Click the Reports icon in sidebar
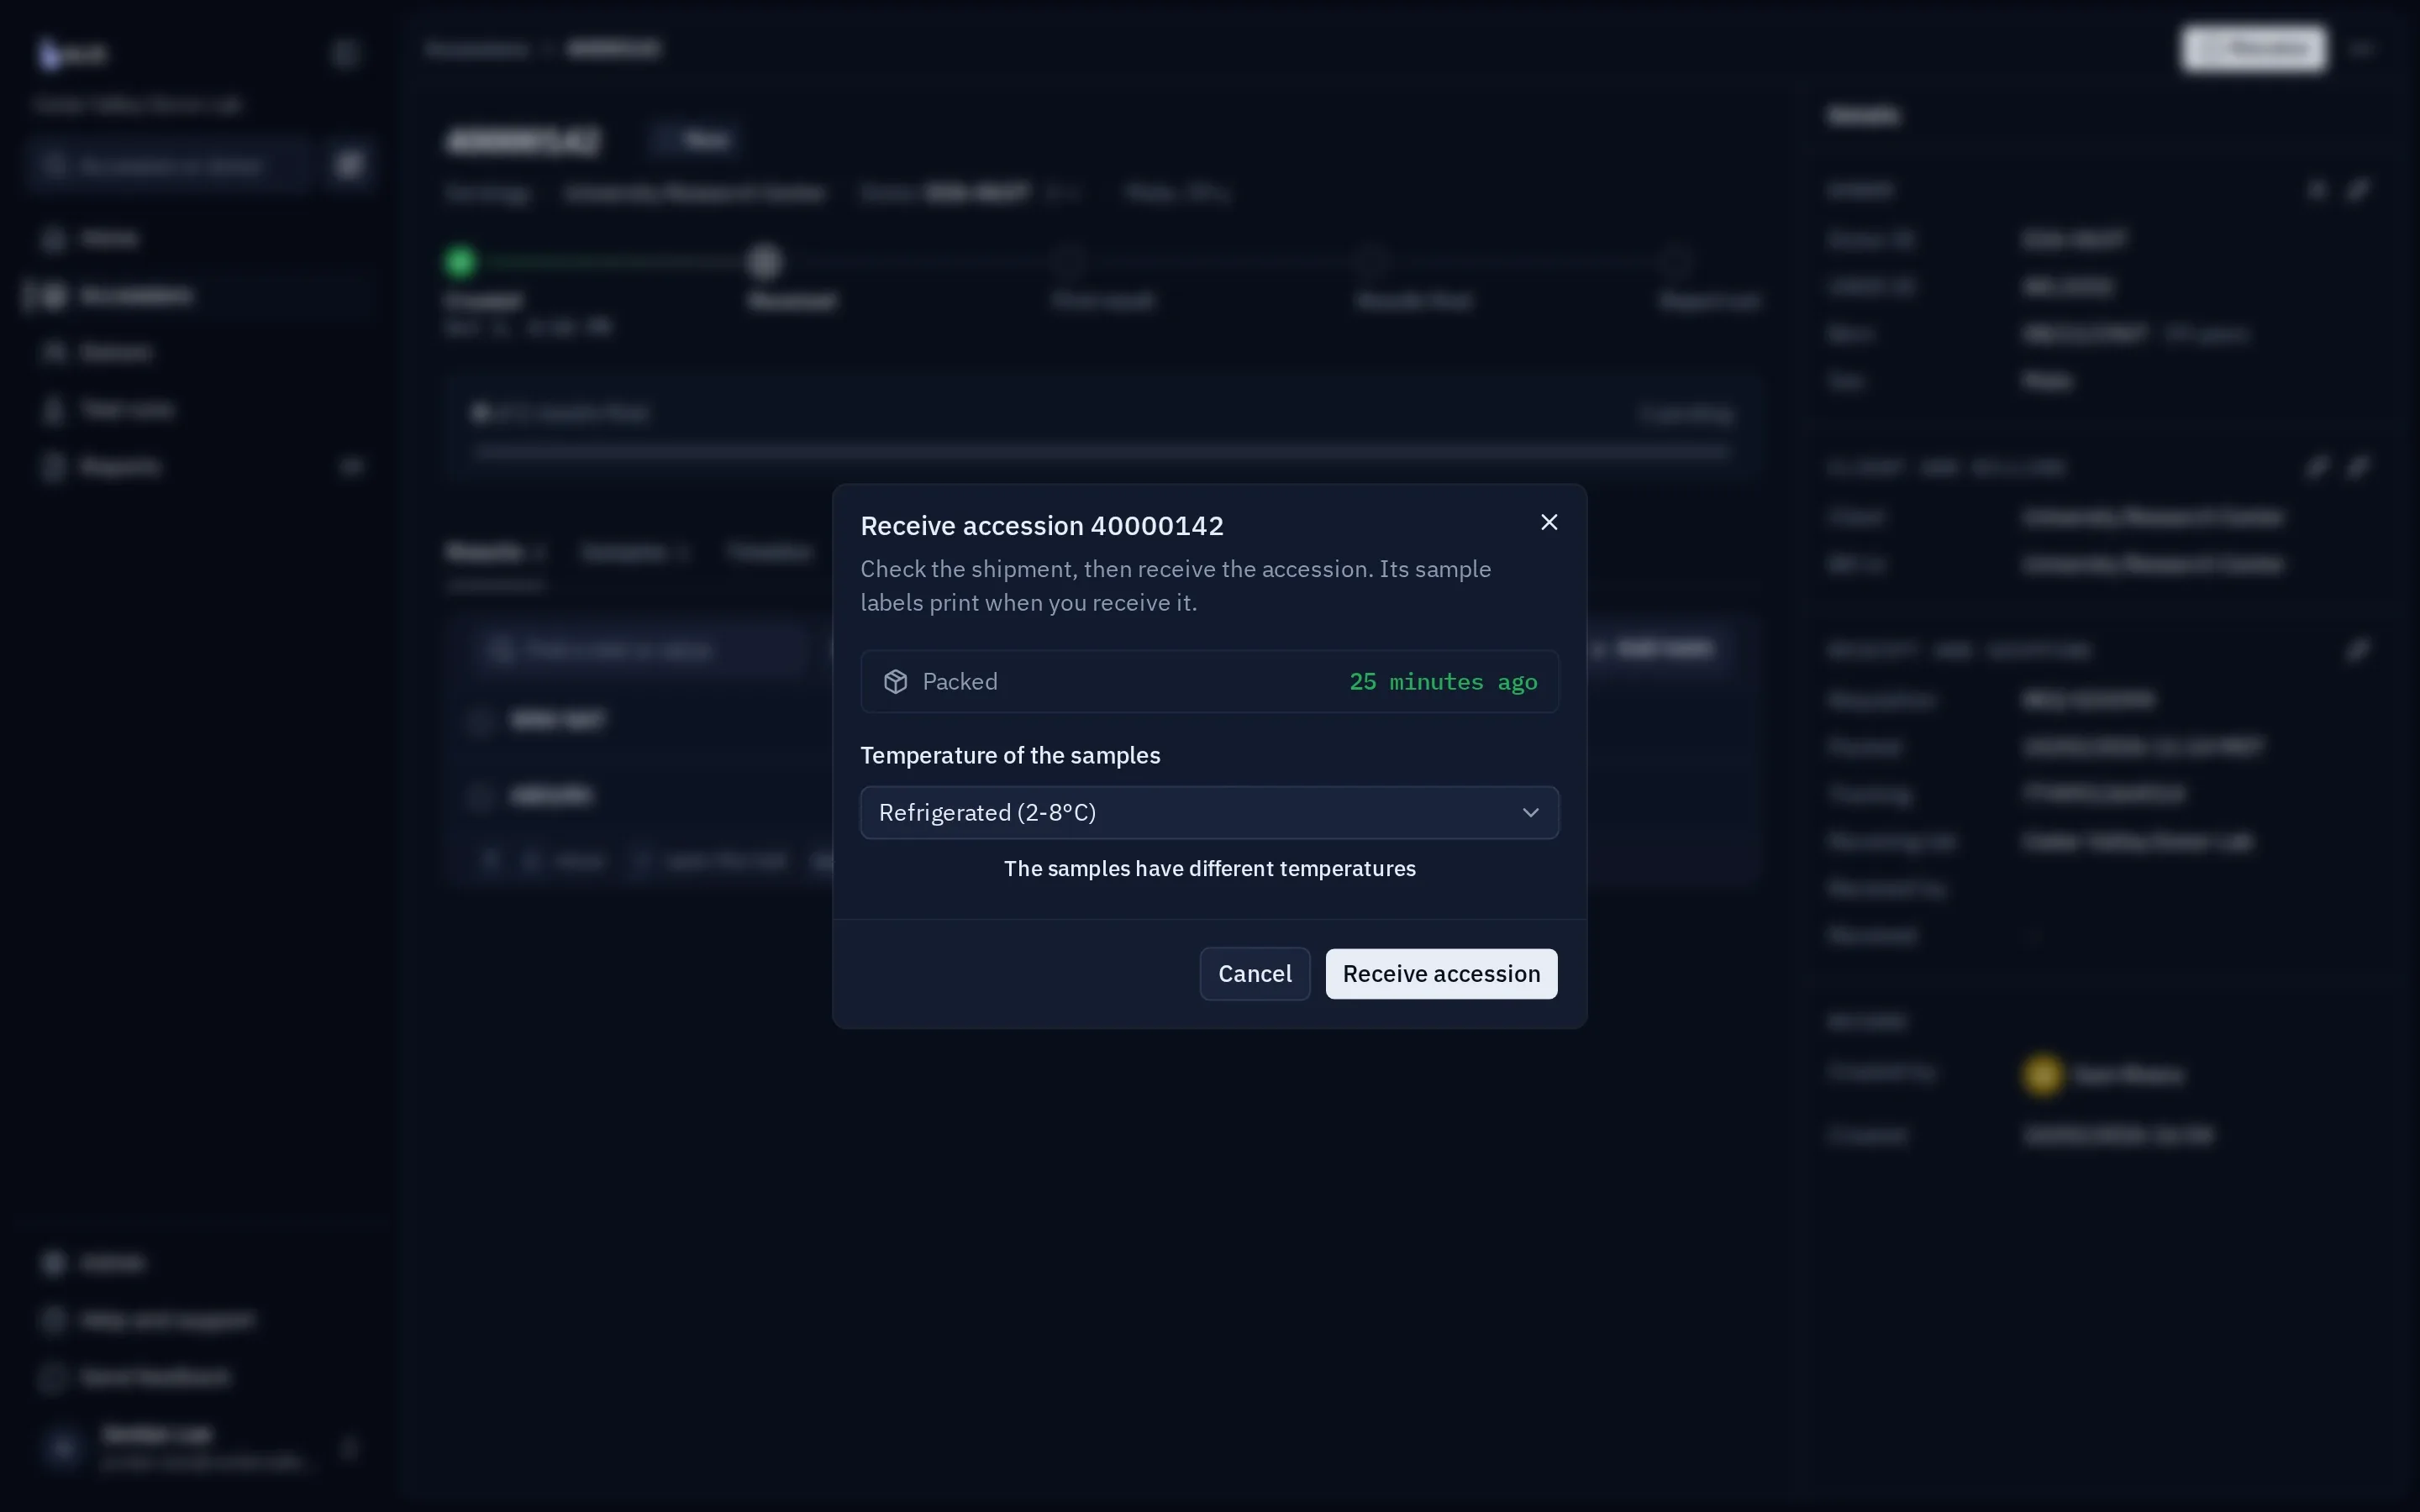Screen dimensions: 2420x1512 tap(53, 467)
